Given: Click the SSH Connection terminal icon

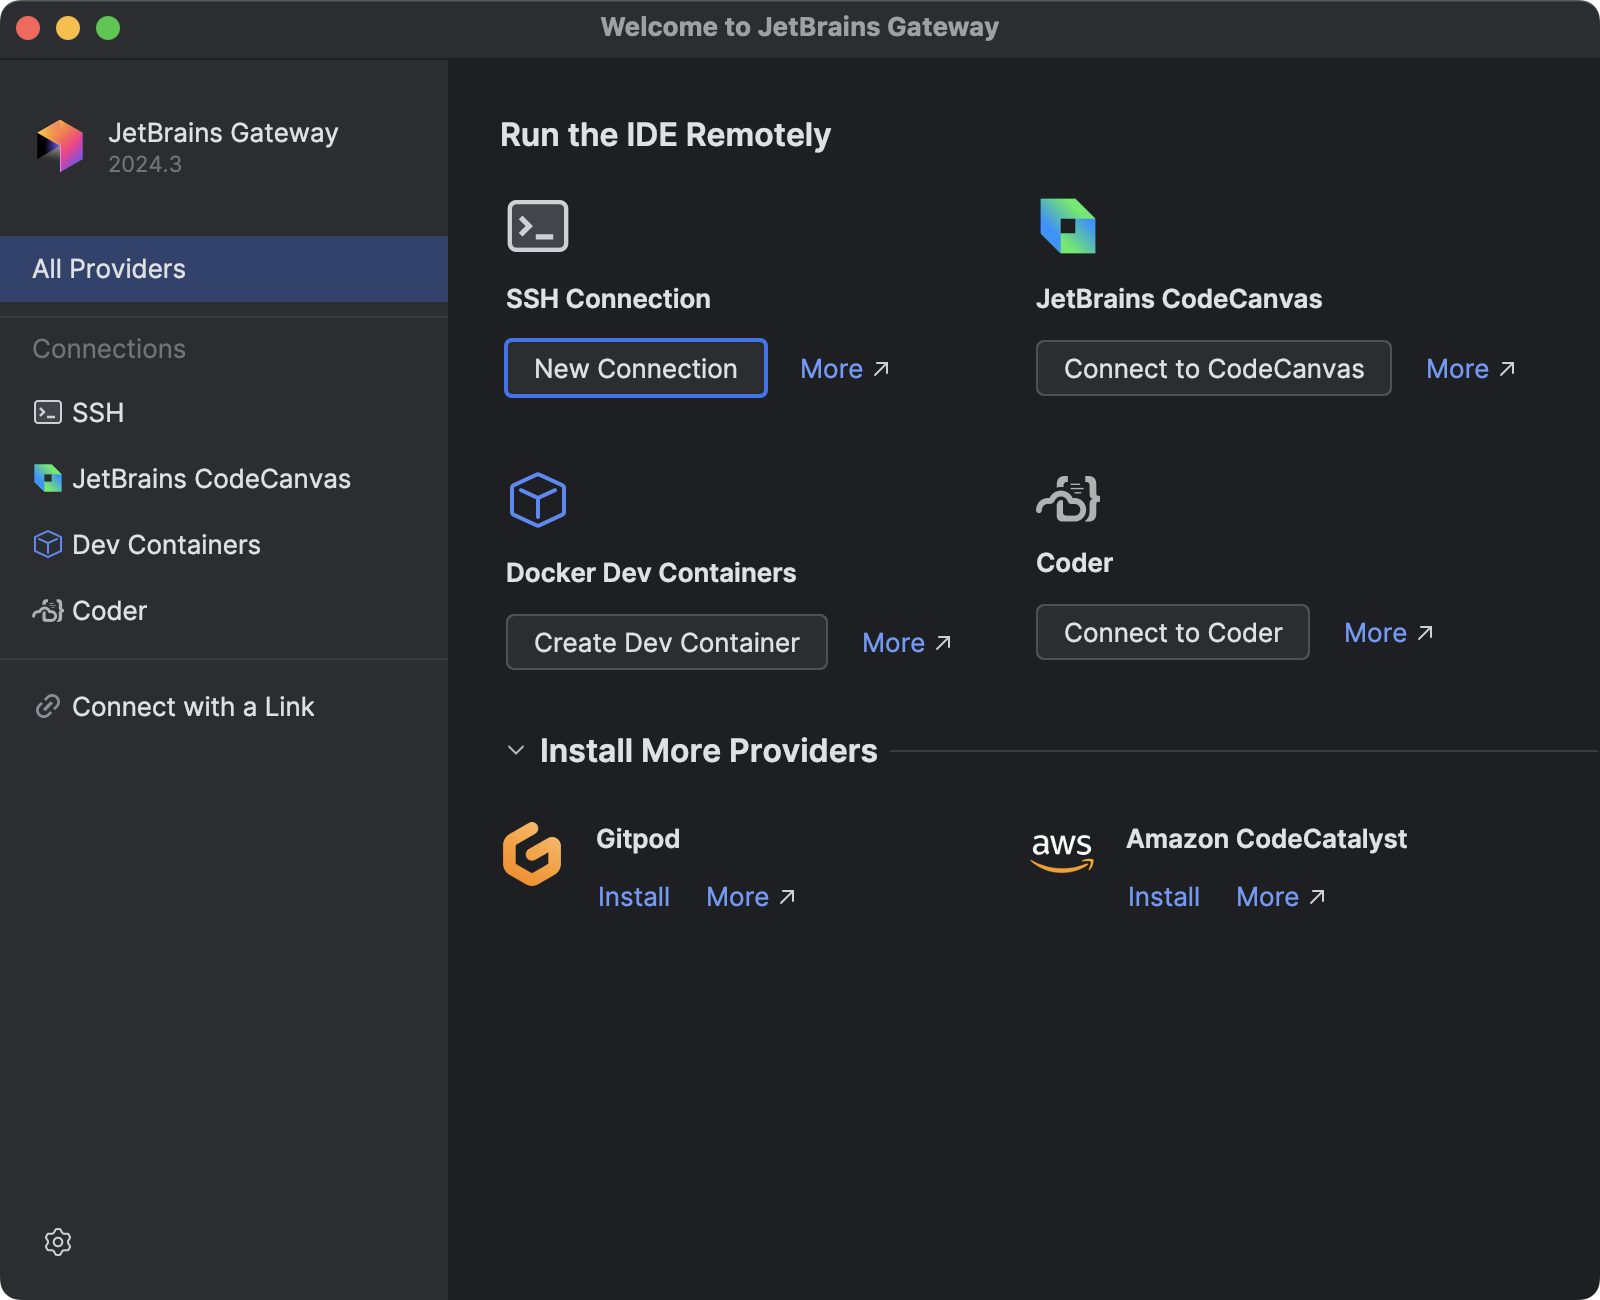Looking at the screenshot, I should 537,226.
